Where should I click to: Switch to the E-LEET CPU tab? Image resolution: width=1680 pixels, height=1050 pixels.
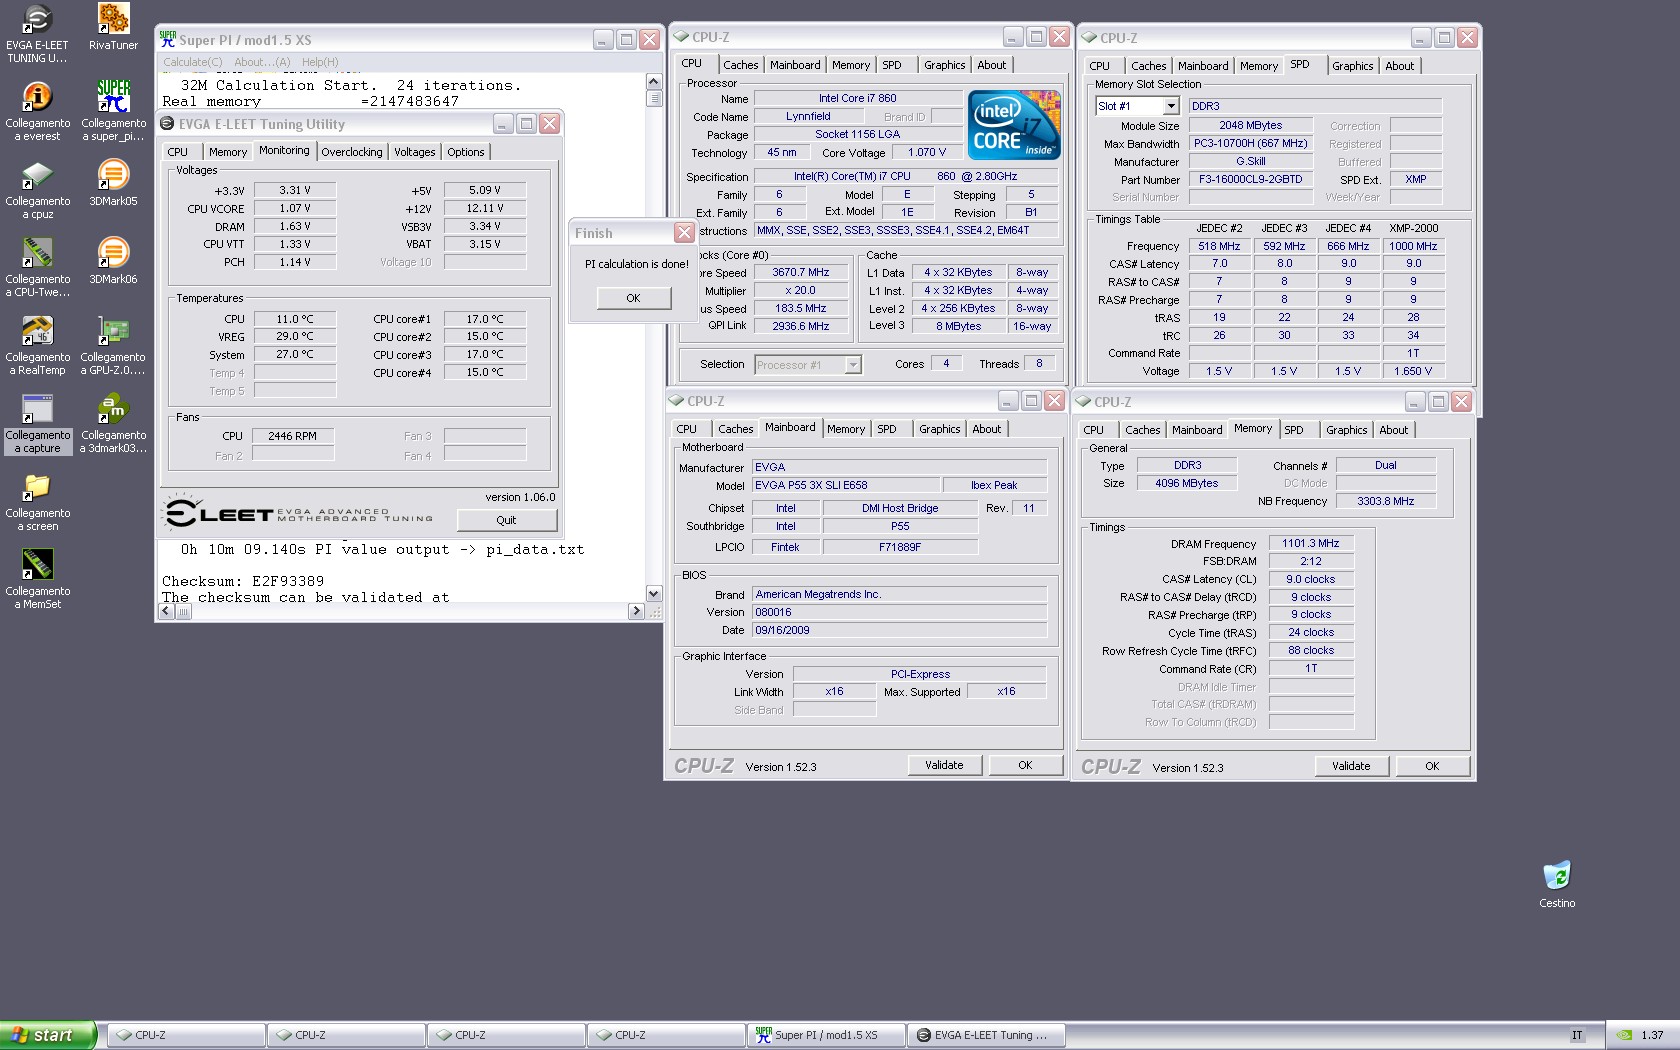(x=178, y=152)
